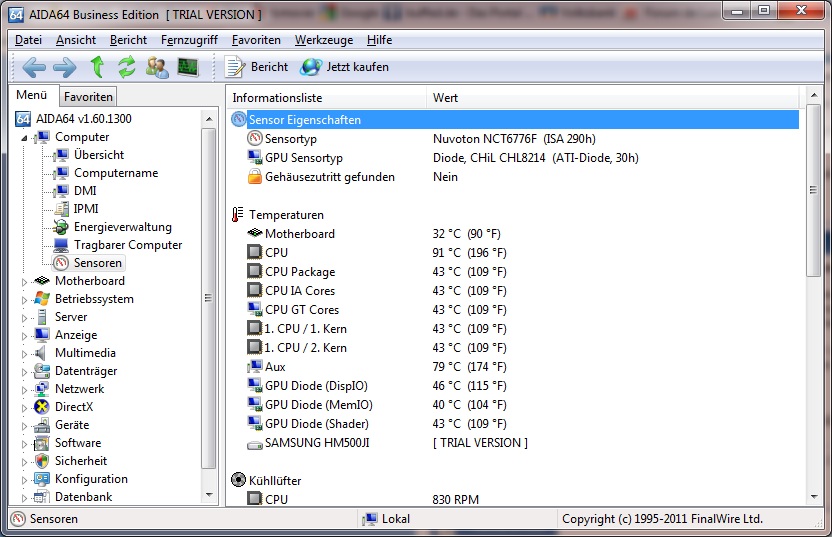Switch to the Favoriten tab
Screen dimensions: 832x537
(x=88, y=97)
